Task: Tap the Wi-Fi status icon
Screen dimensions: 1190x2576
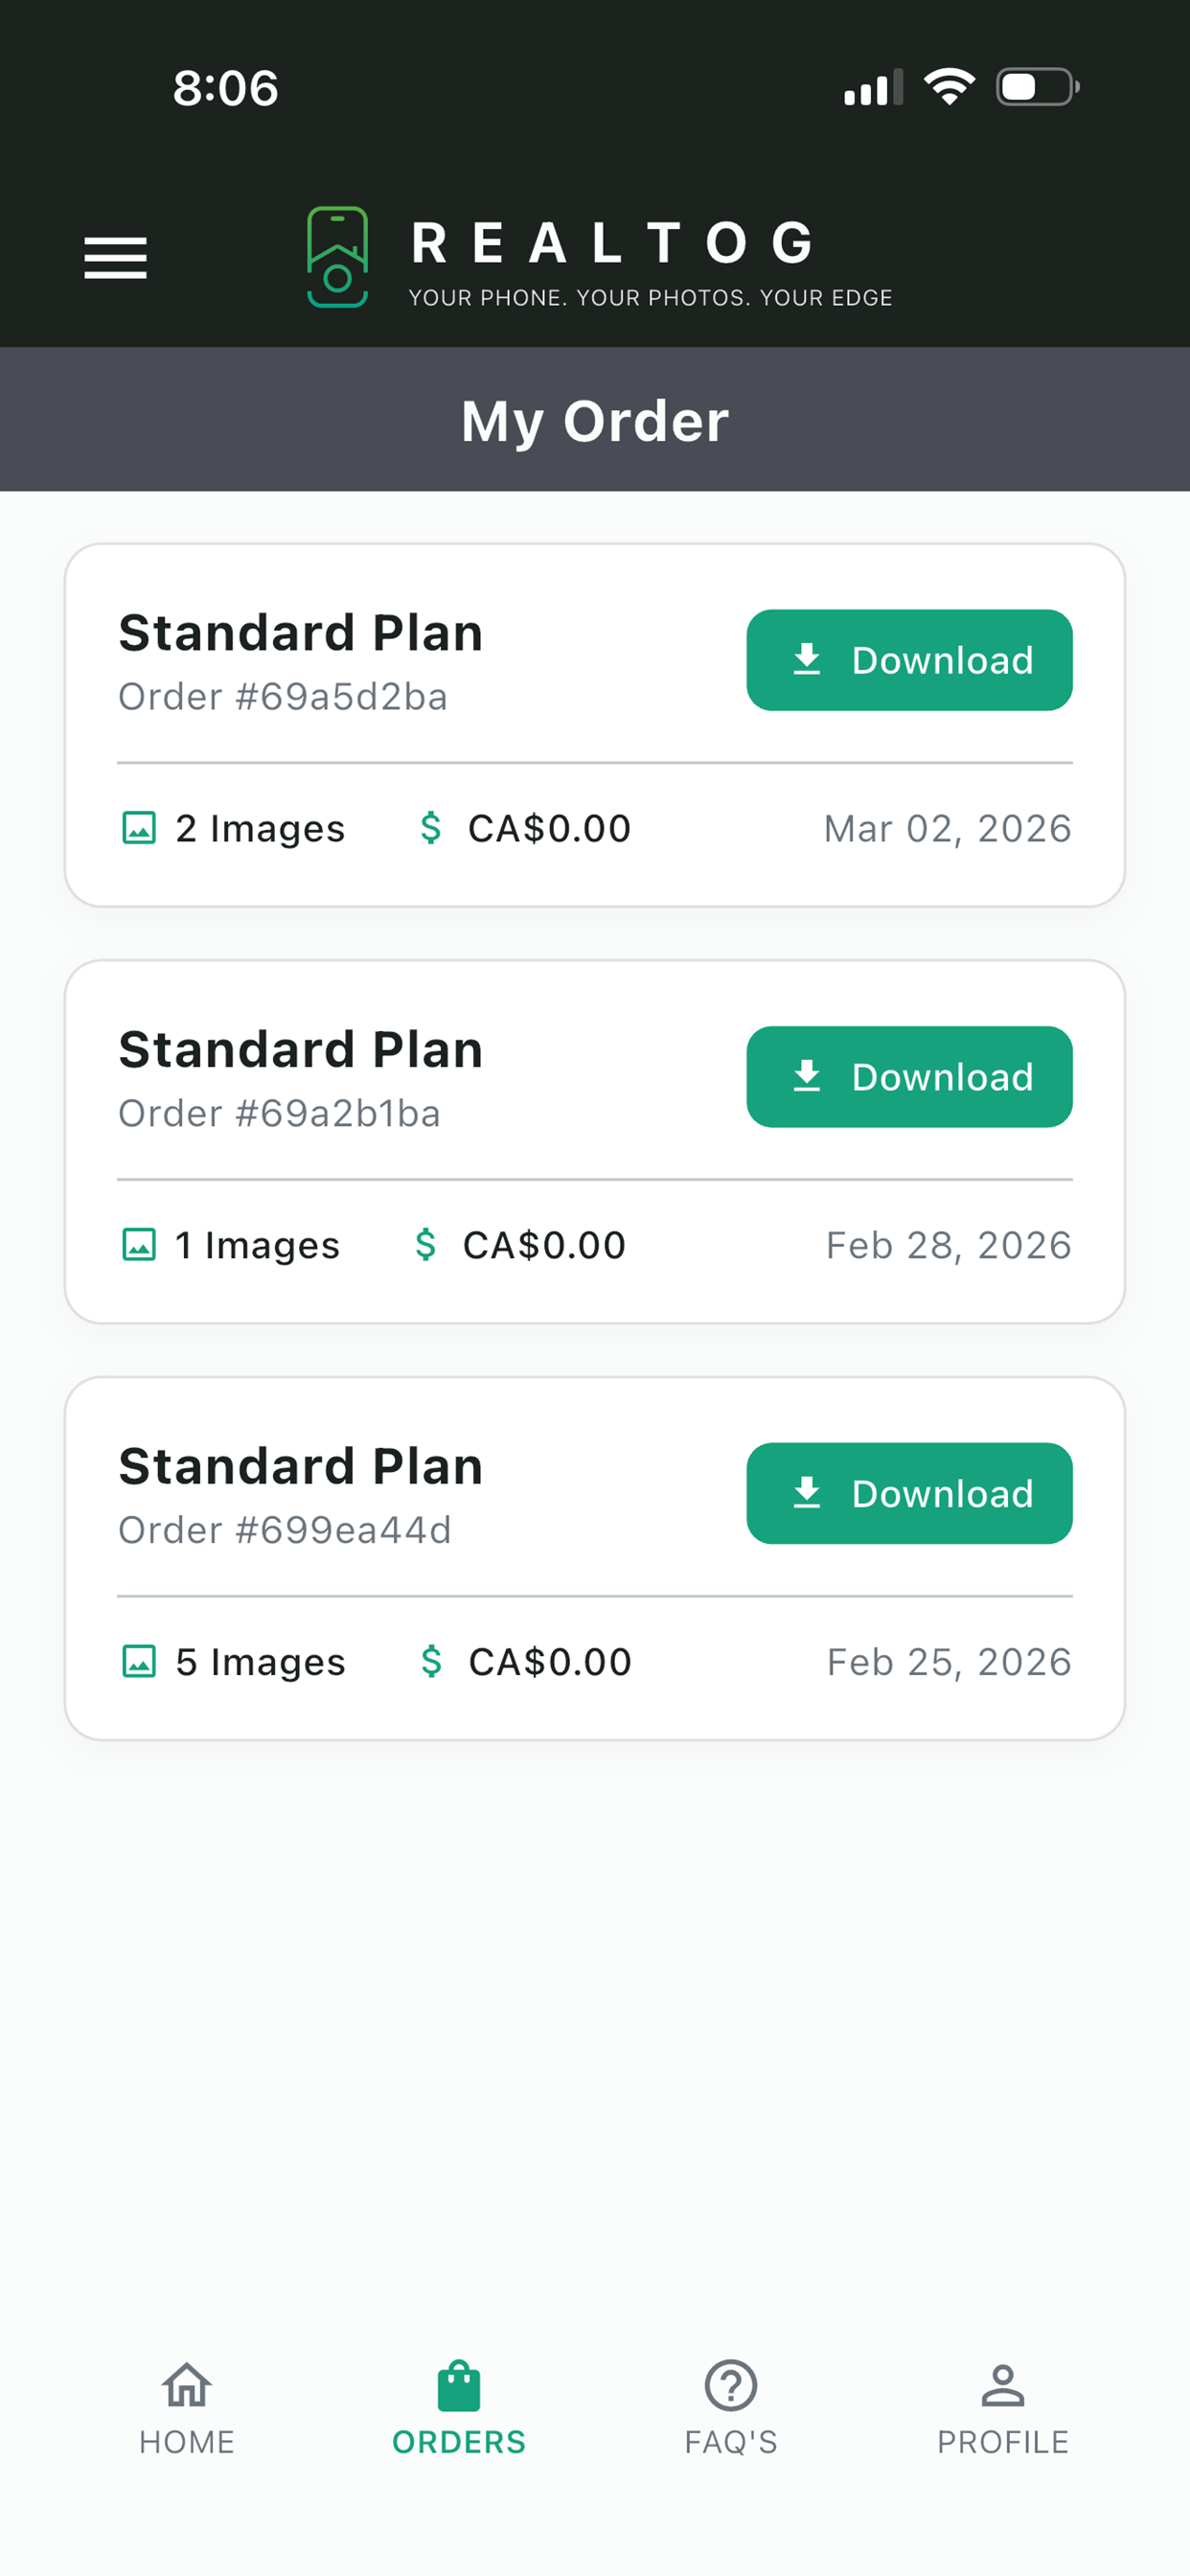Action: (x=949, y=86)
